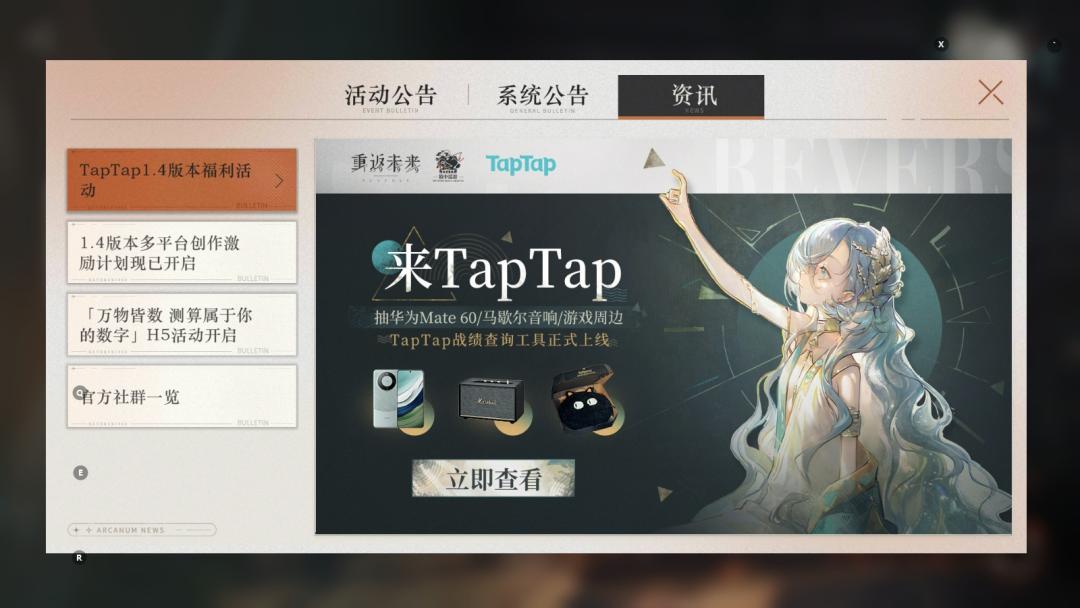The height and width of the screenshot is (608, 1080).
Task: Click the Huawei Mate 60 phone prize image
Action: click(x=398, y=399)
